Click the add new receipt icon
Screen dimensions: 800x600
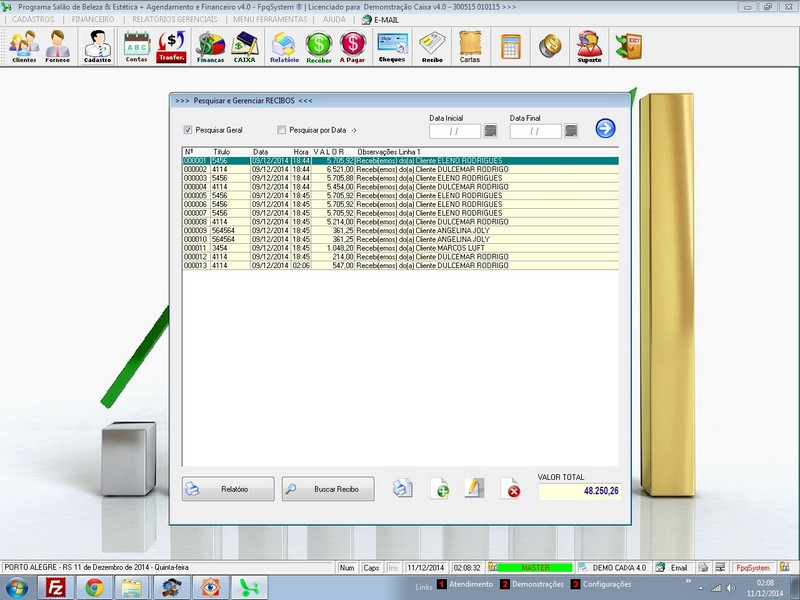(439, 488)
